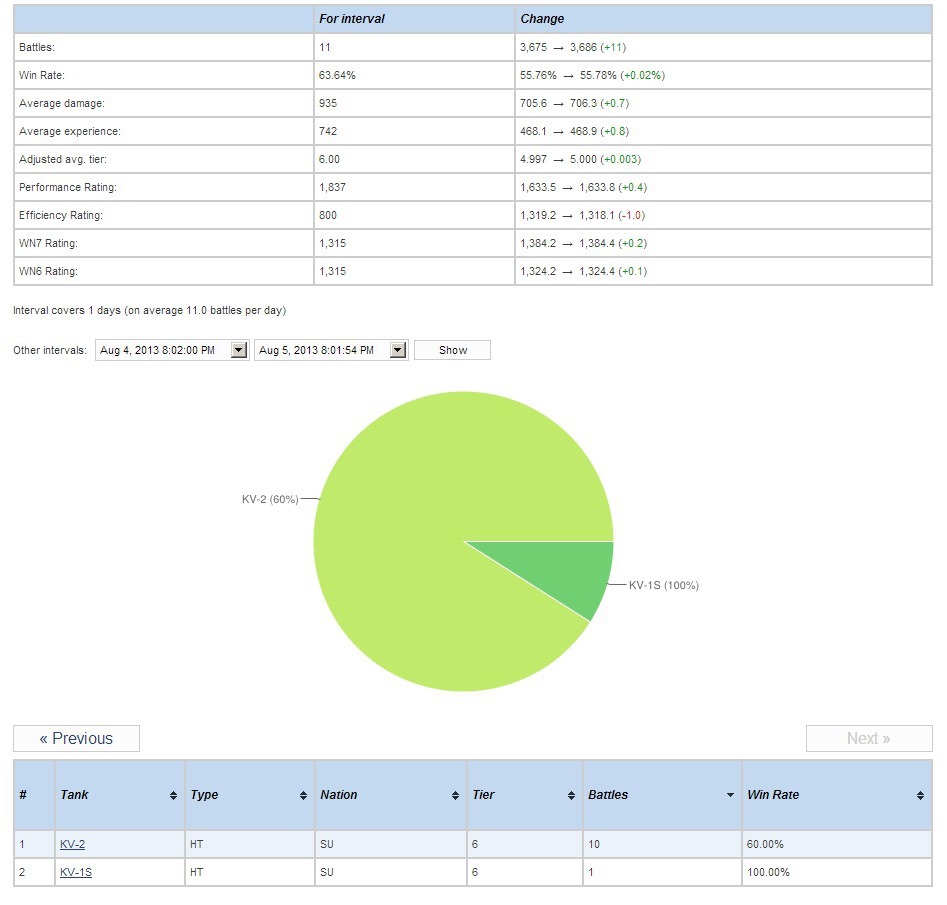947x905 pixels.
Task: Click the KV-2 (60%) chart label
Action: point(270,499)
